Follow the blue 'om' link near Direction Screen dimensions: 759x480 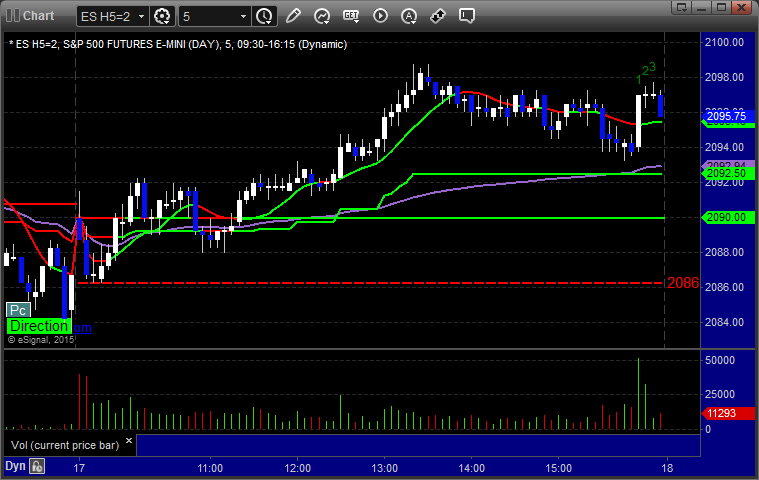[x=82, y=328]
